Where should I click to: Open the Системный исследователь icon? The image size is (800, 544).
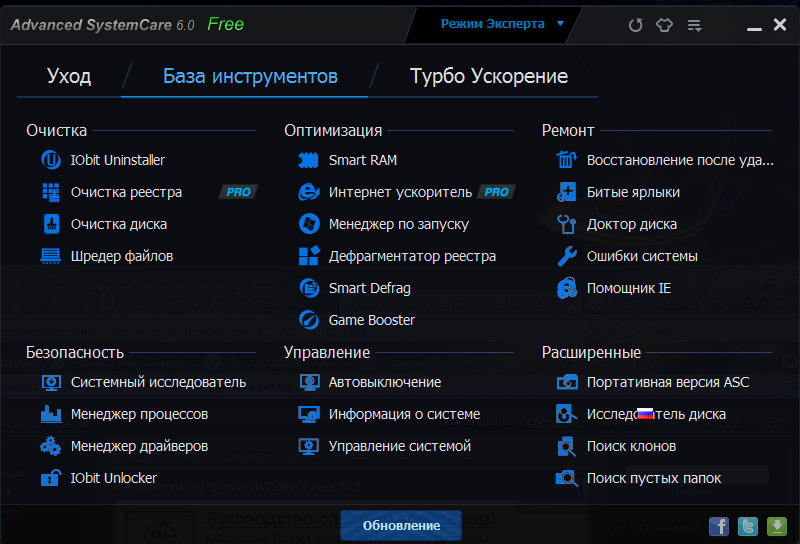point(51,382)
